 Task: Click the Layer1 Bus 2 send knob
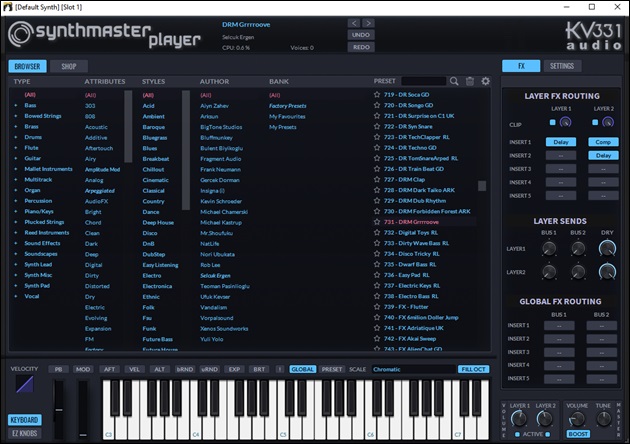click(x=578, y=249)
